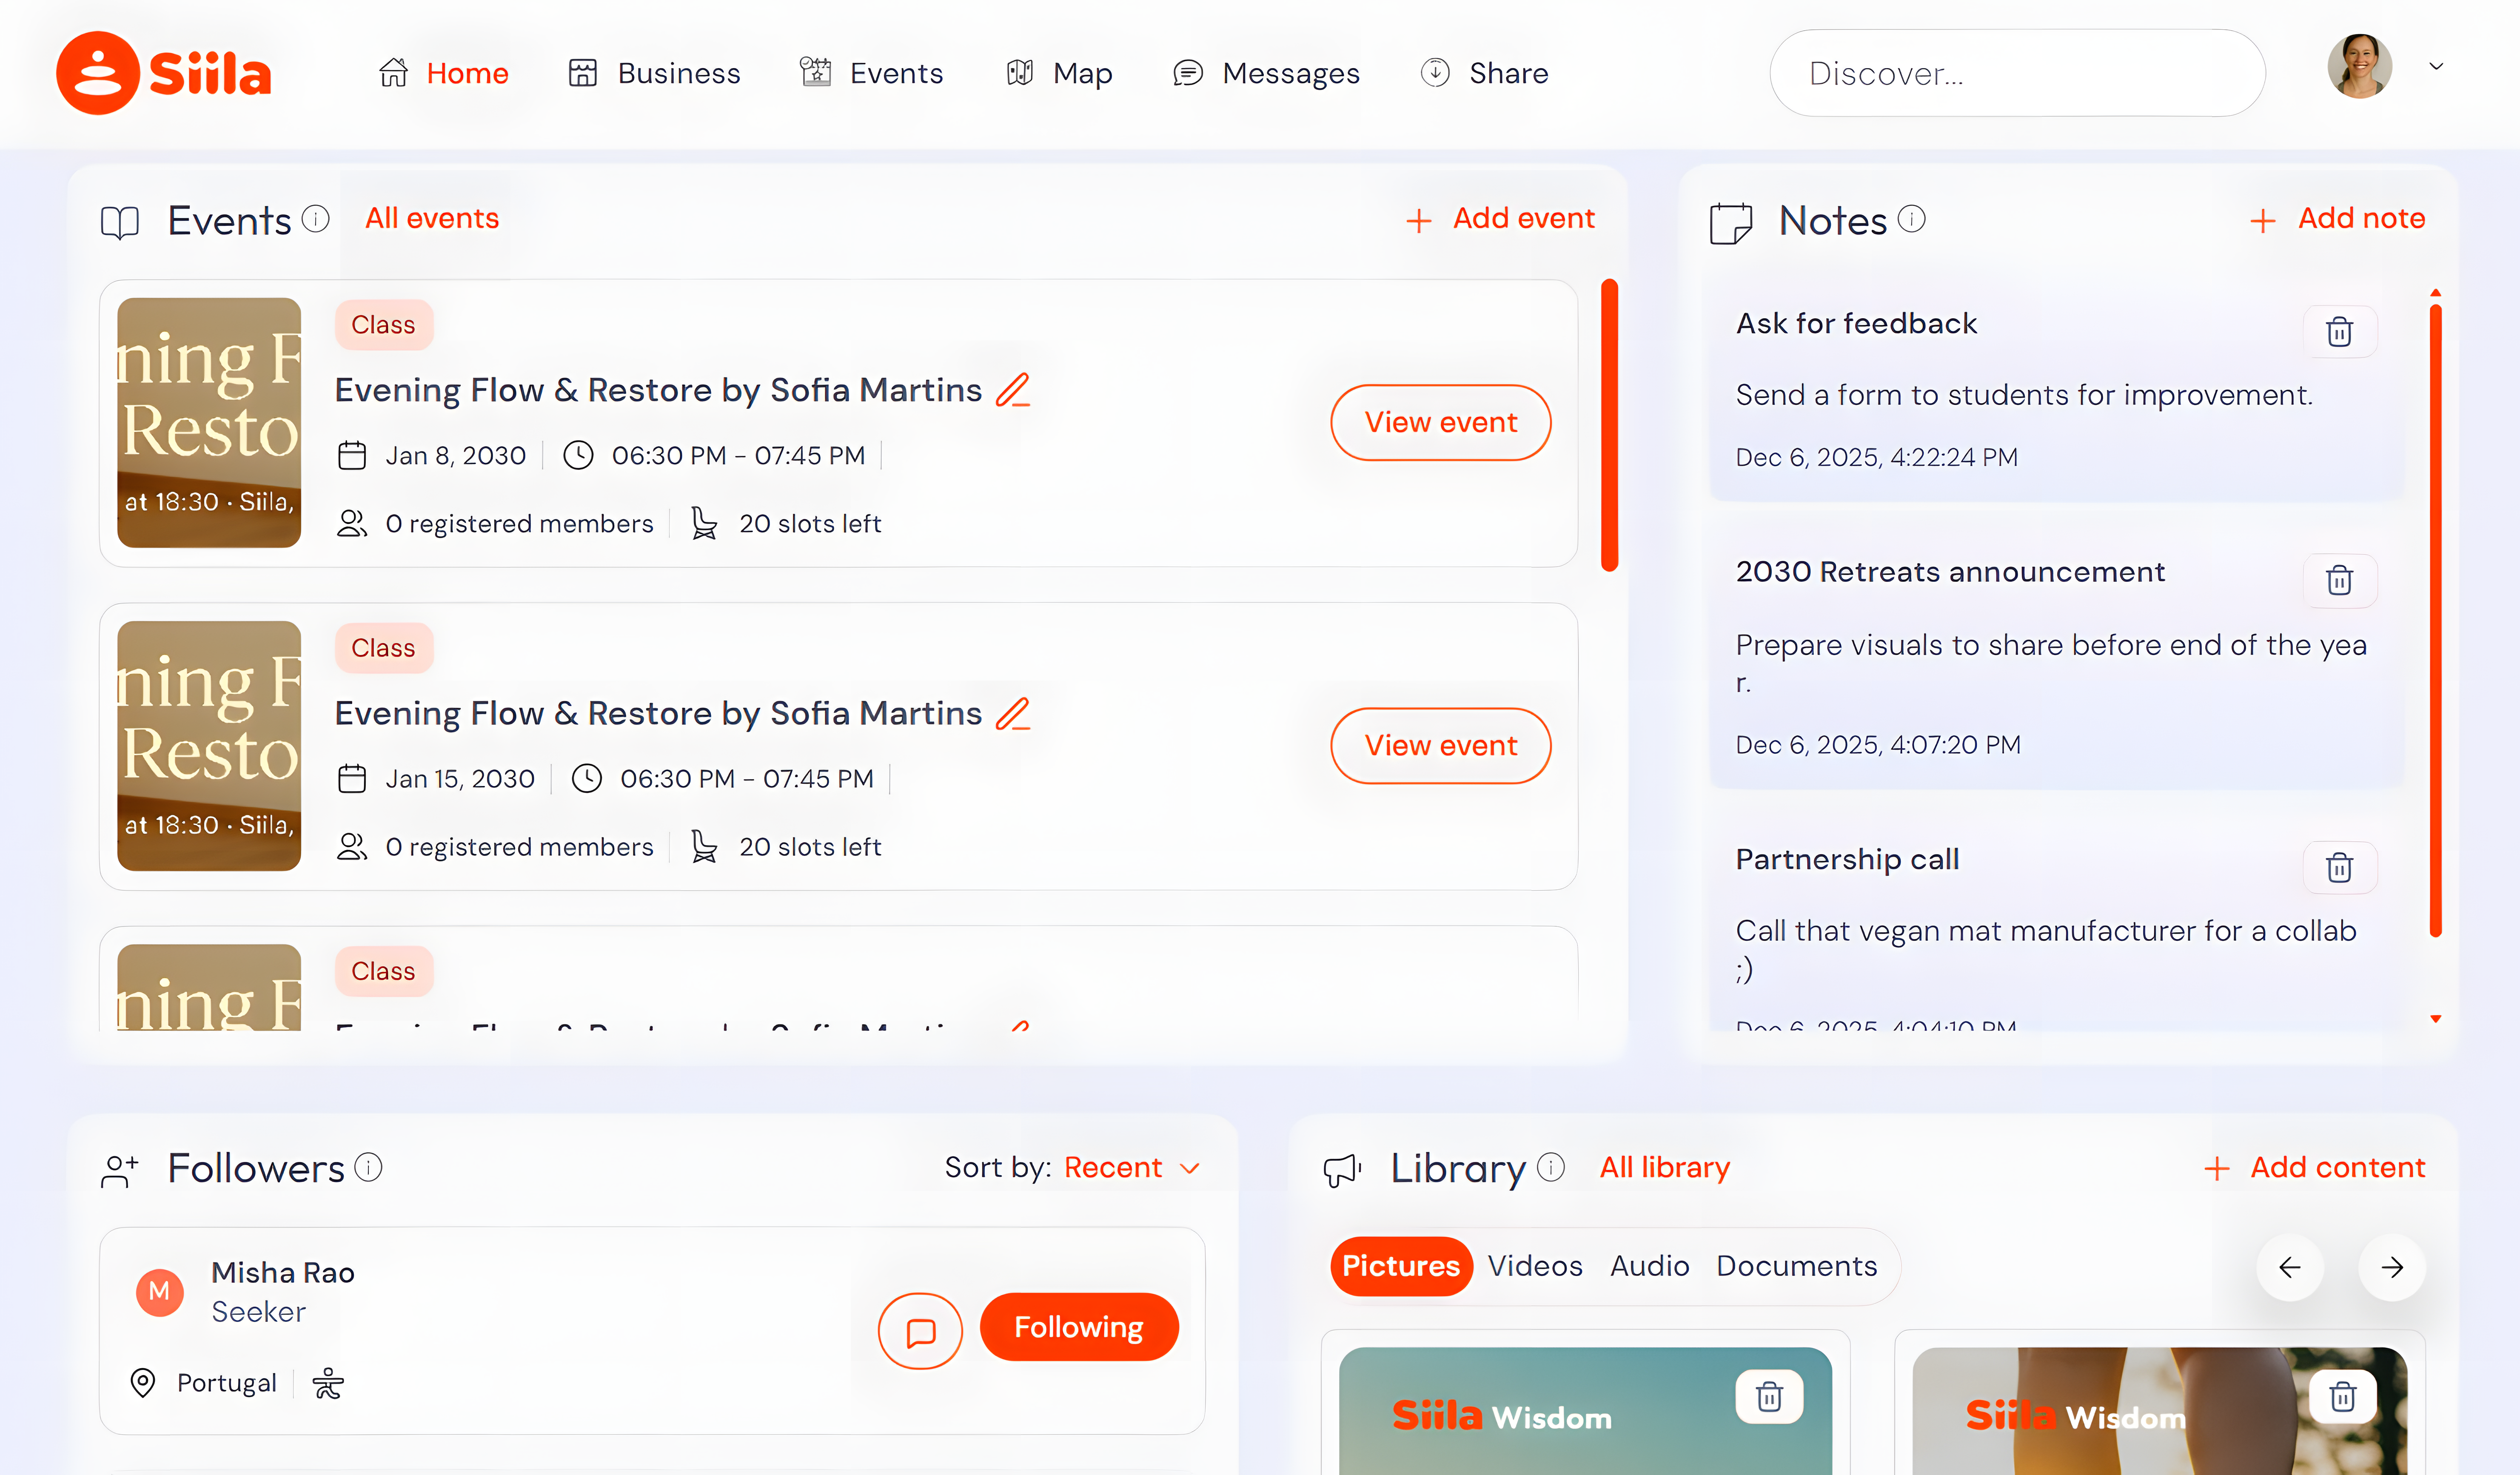Edit the Jan 8 Evening Flow event title

click(x=1013, y=390)
